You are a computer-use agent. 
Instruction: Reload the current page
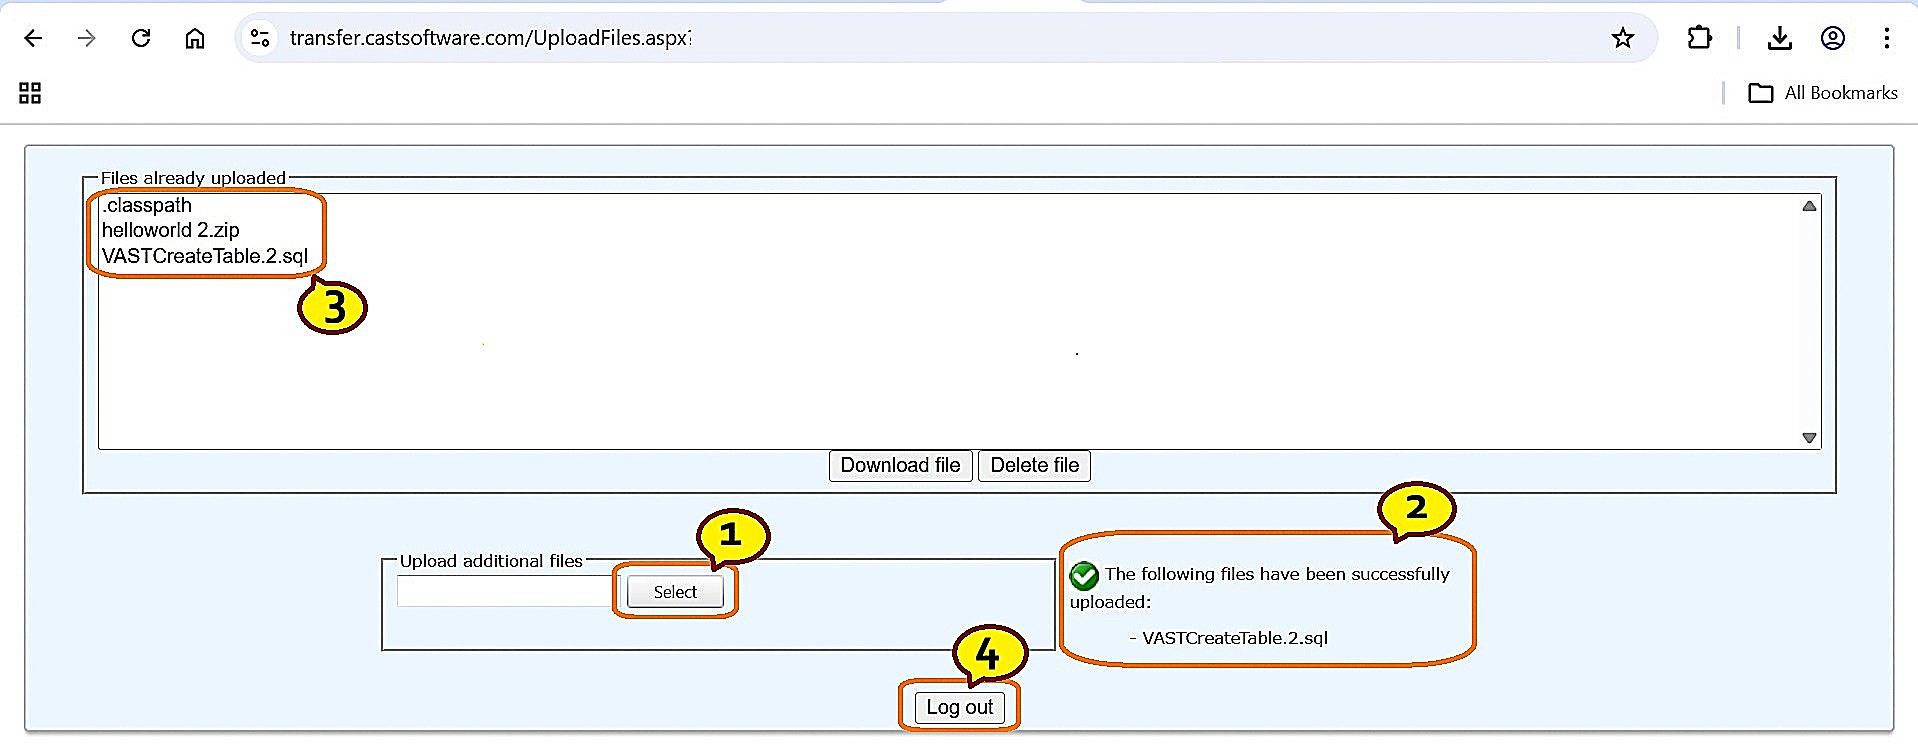141,38
